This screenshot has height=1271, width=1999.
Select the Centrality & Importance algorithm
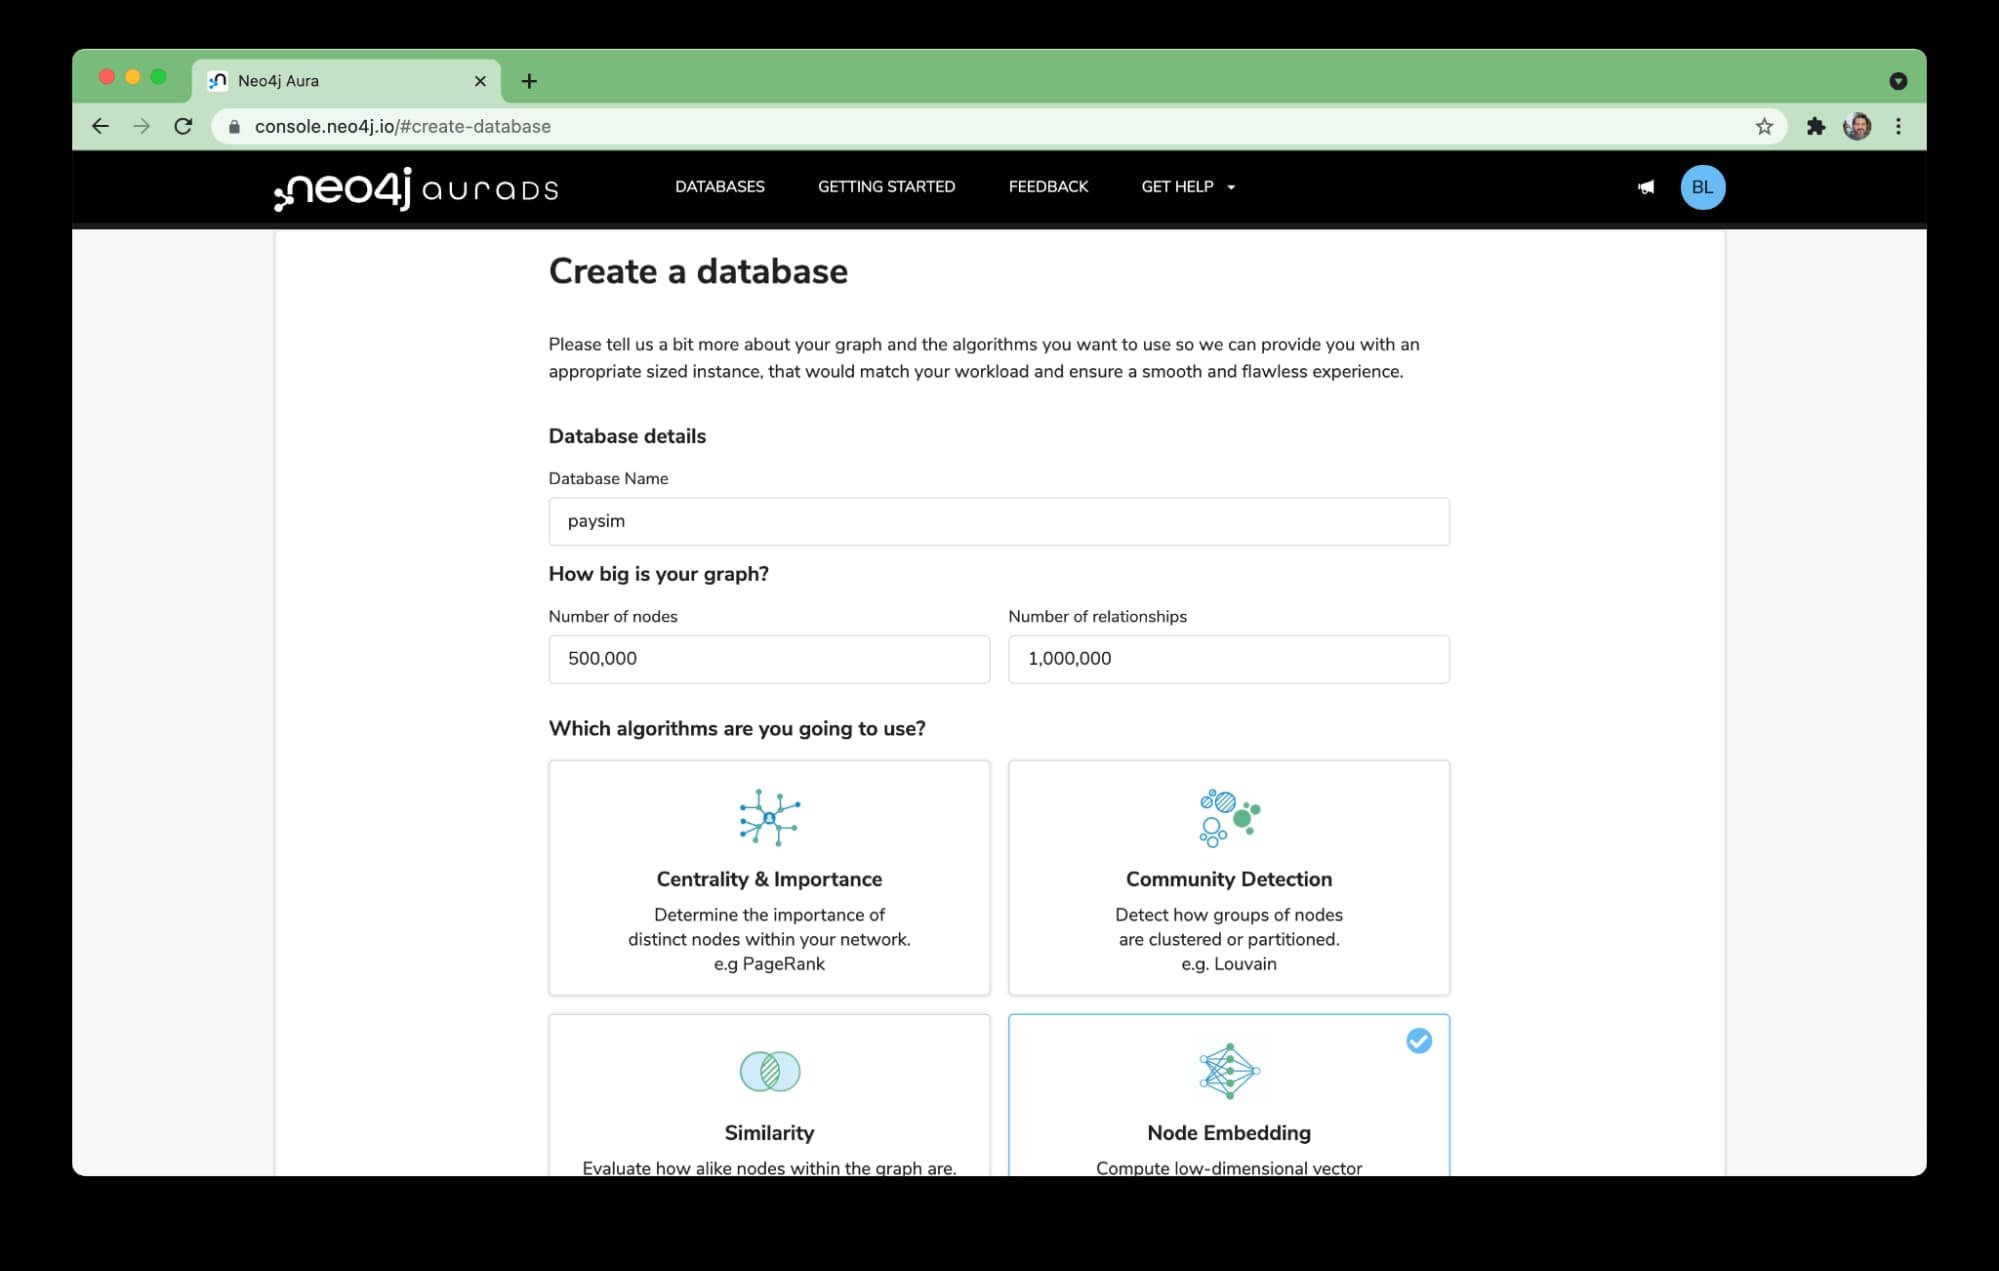(768, 877)
